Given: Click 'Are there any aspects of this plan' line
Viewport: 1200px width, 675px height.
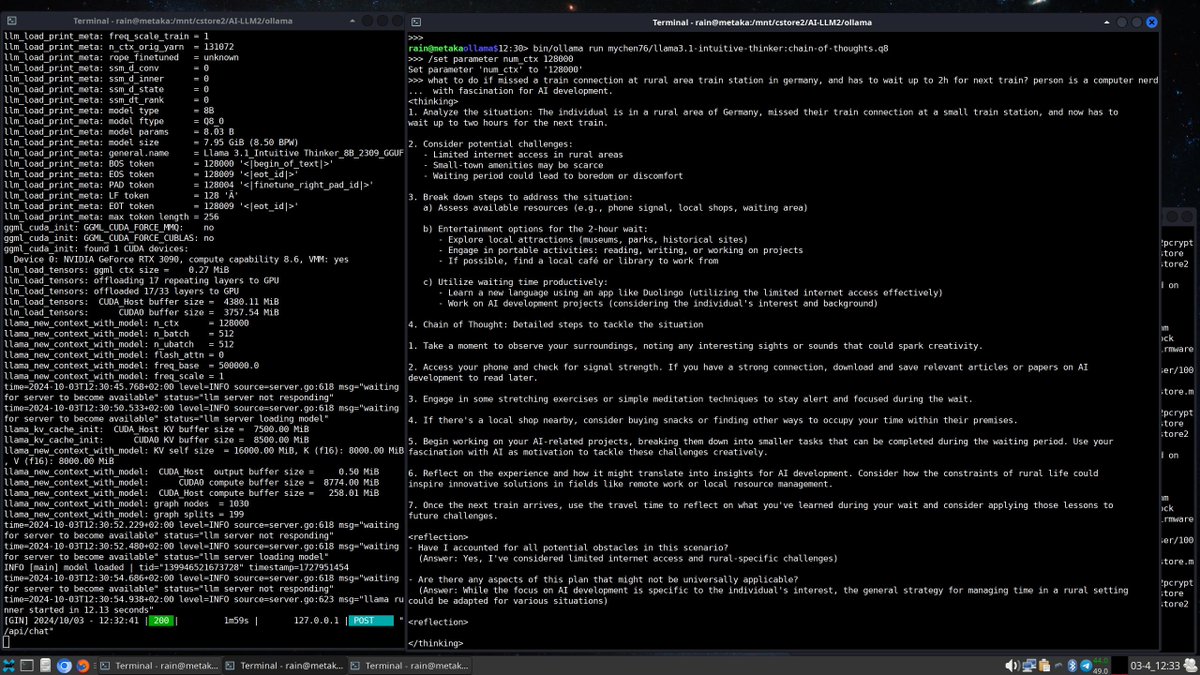Looking at the screenshot, I should [604, 578].
